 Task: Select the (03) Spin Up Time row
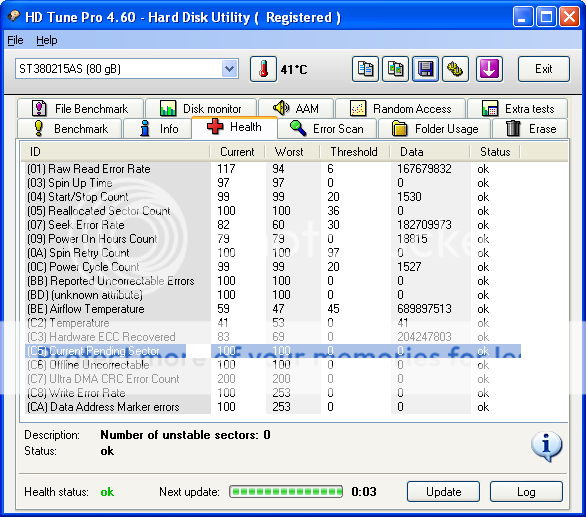click(273, 183)
